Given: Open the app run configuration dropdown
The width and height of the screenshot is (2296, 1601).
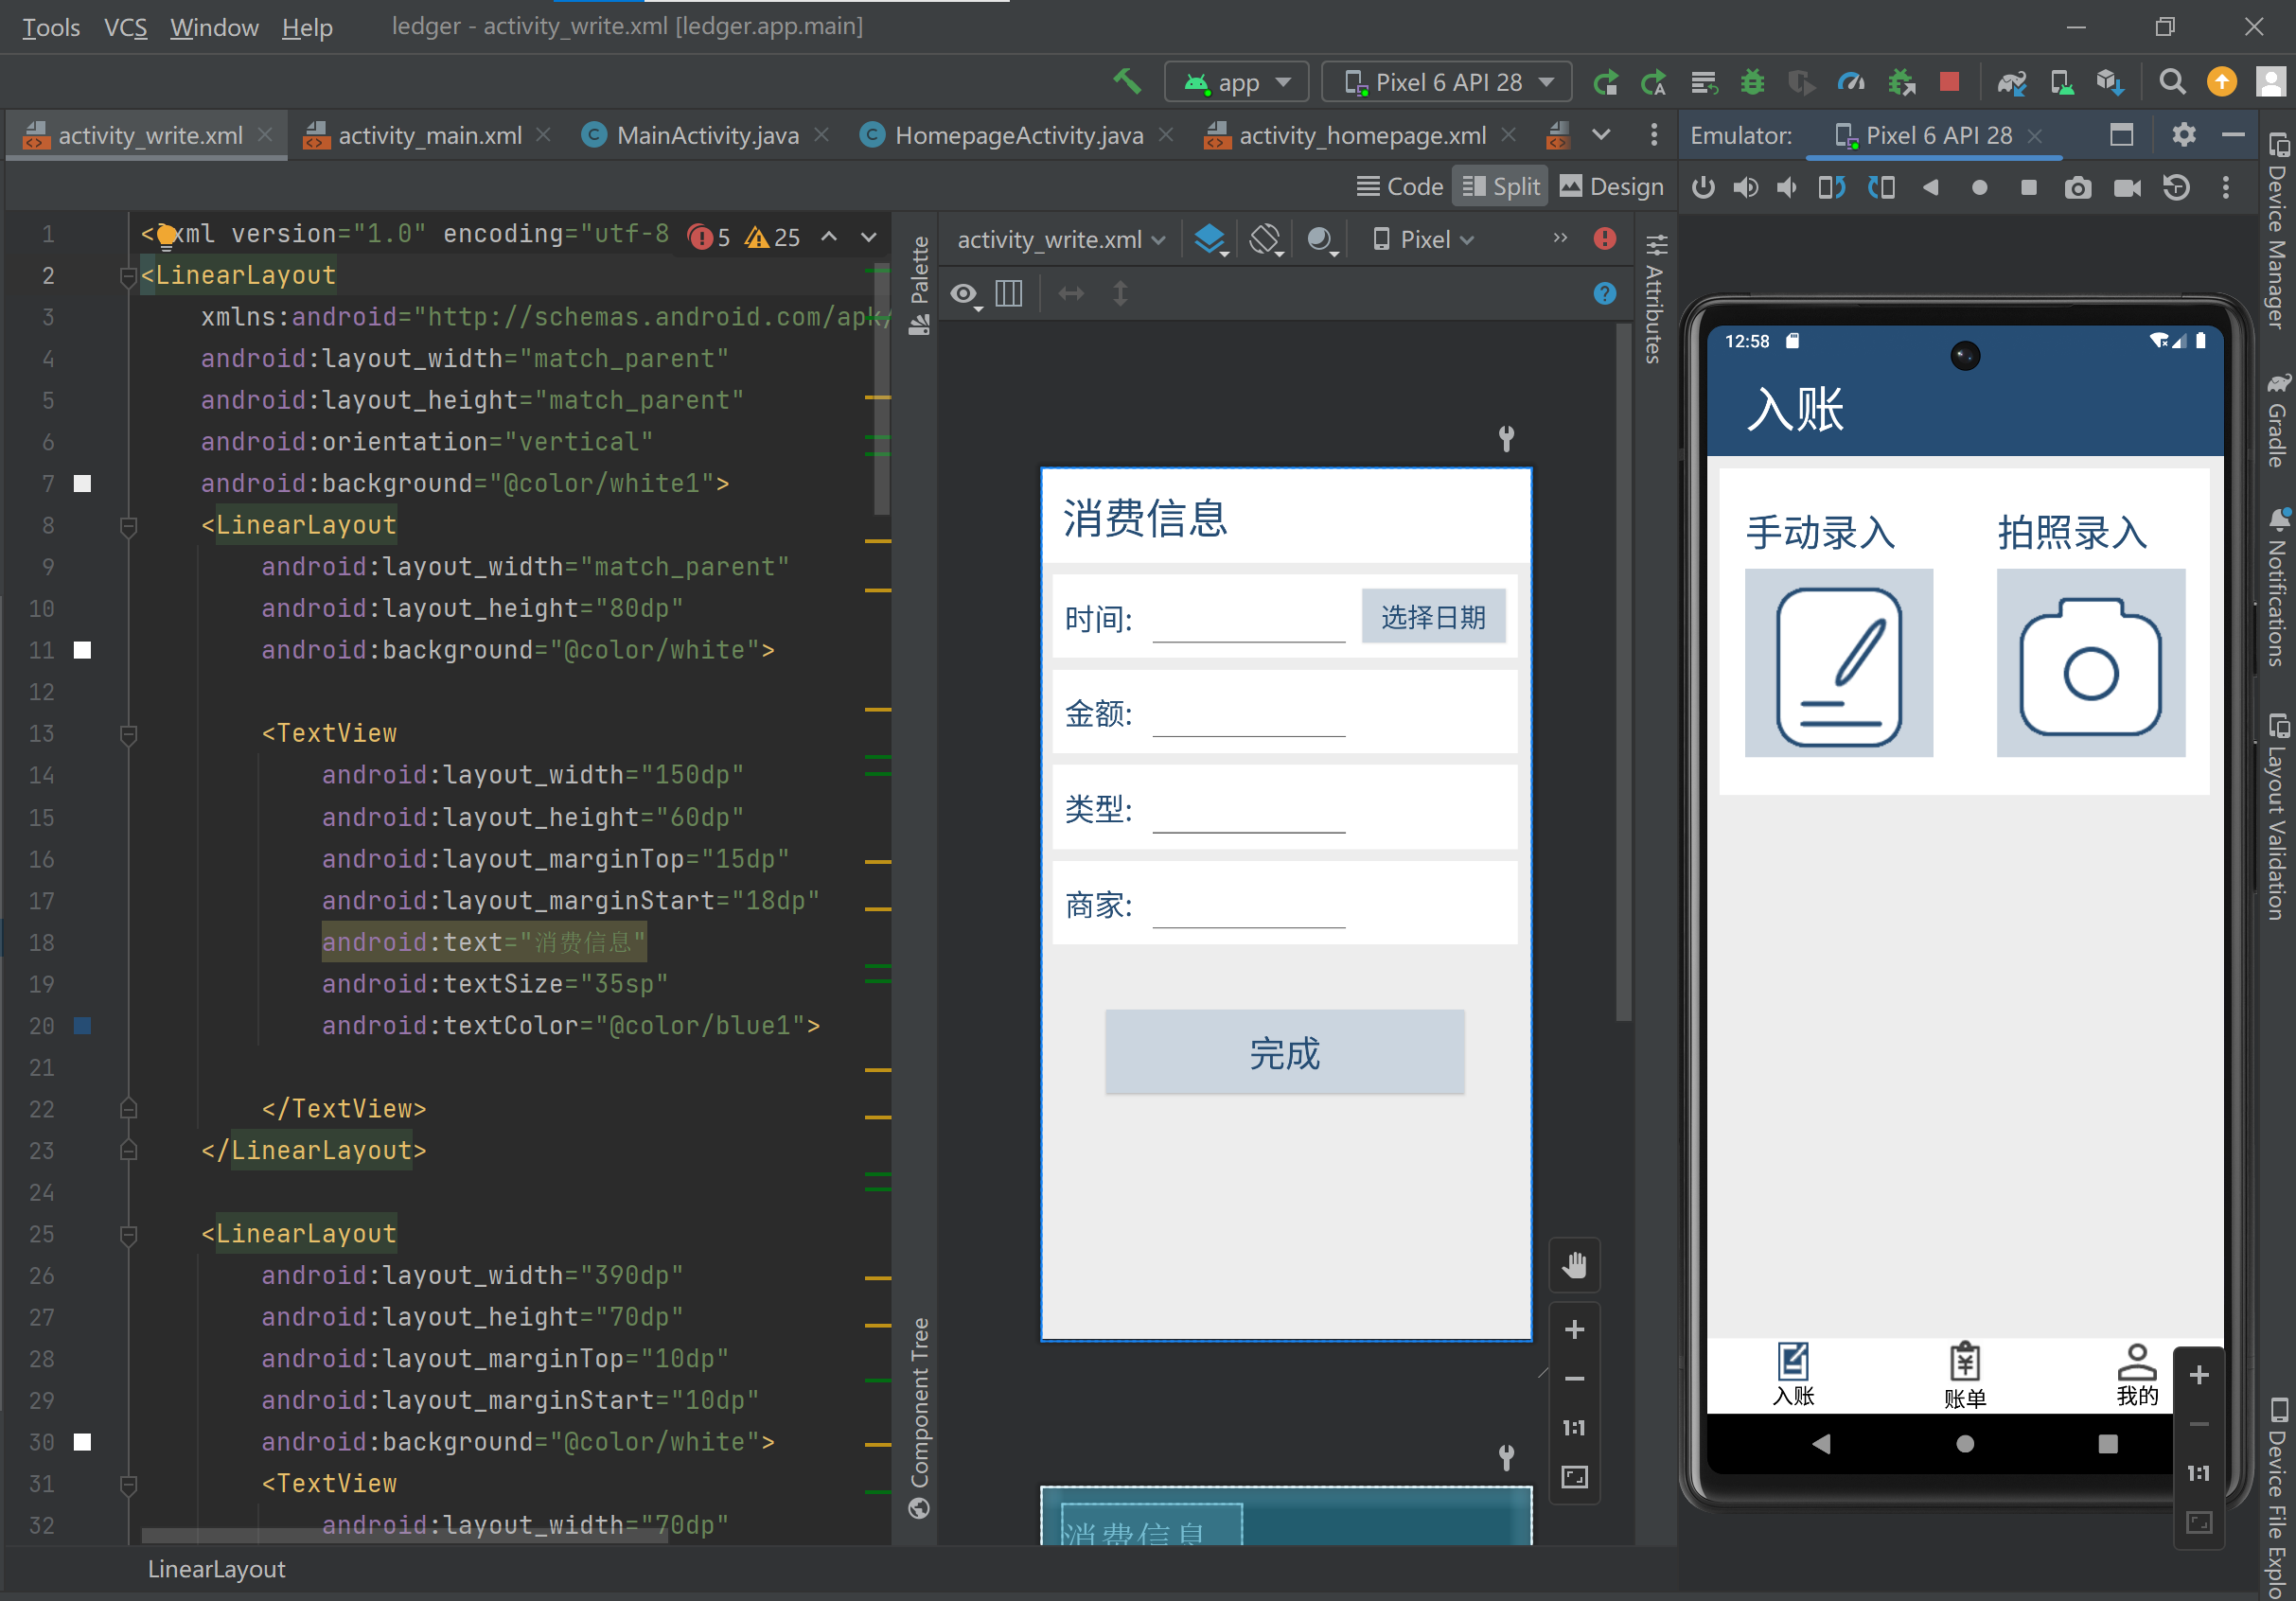Looking at the screenshot, I should pos(1237,82).
